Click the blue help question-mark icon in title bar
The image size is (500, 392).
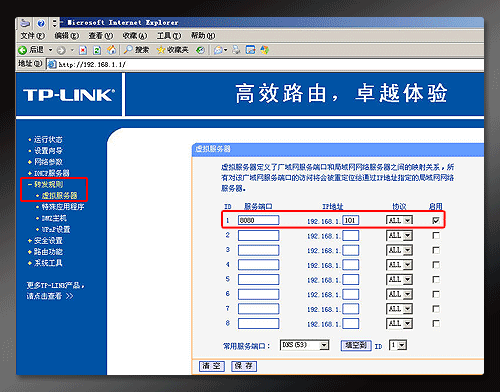click(41, 23)
